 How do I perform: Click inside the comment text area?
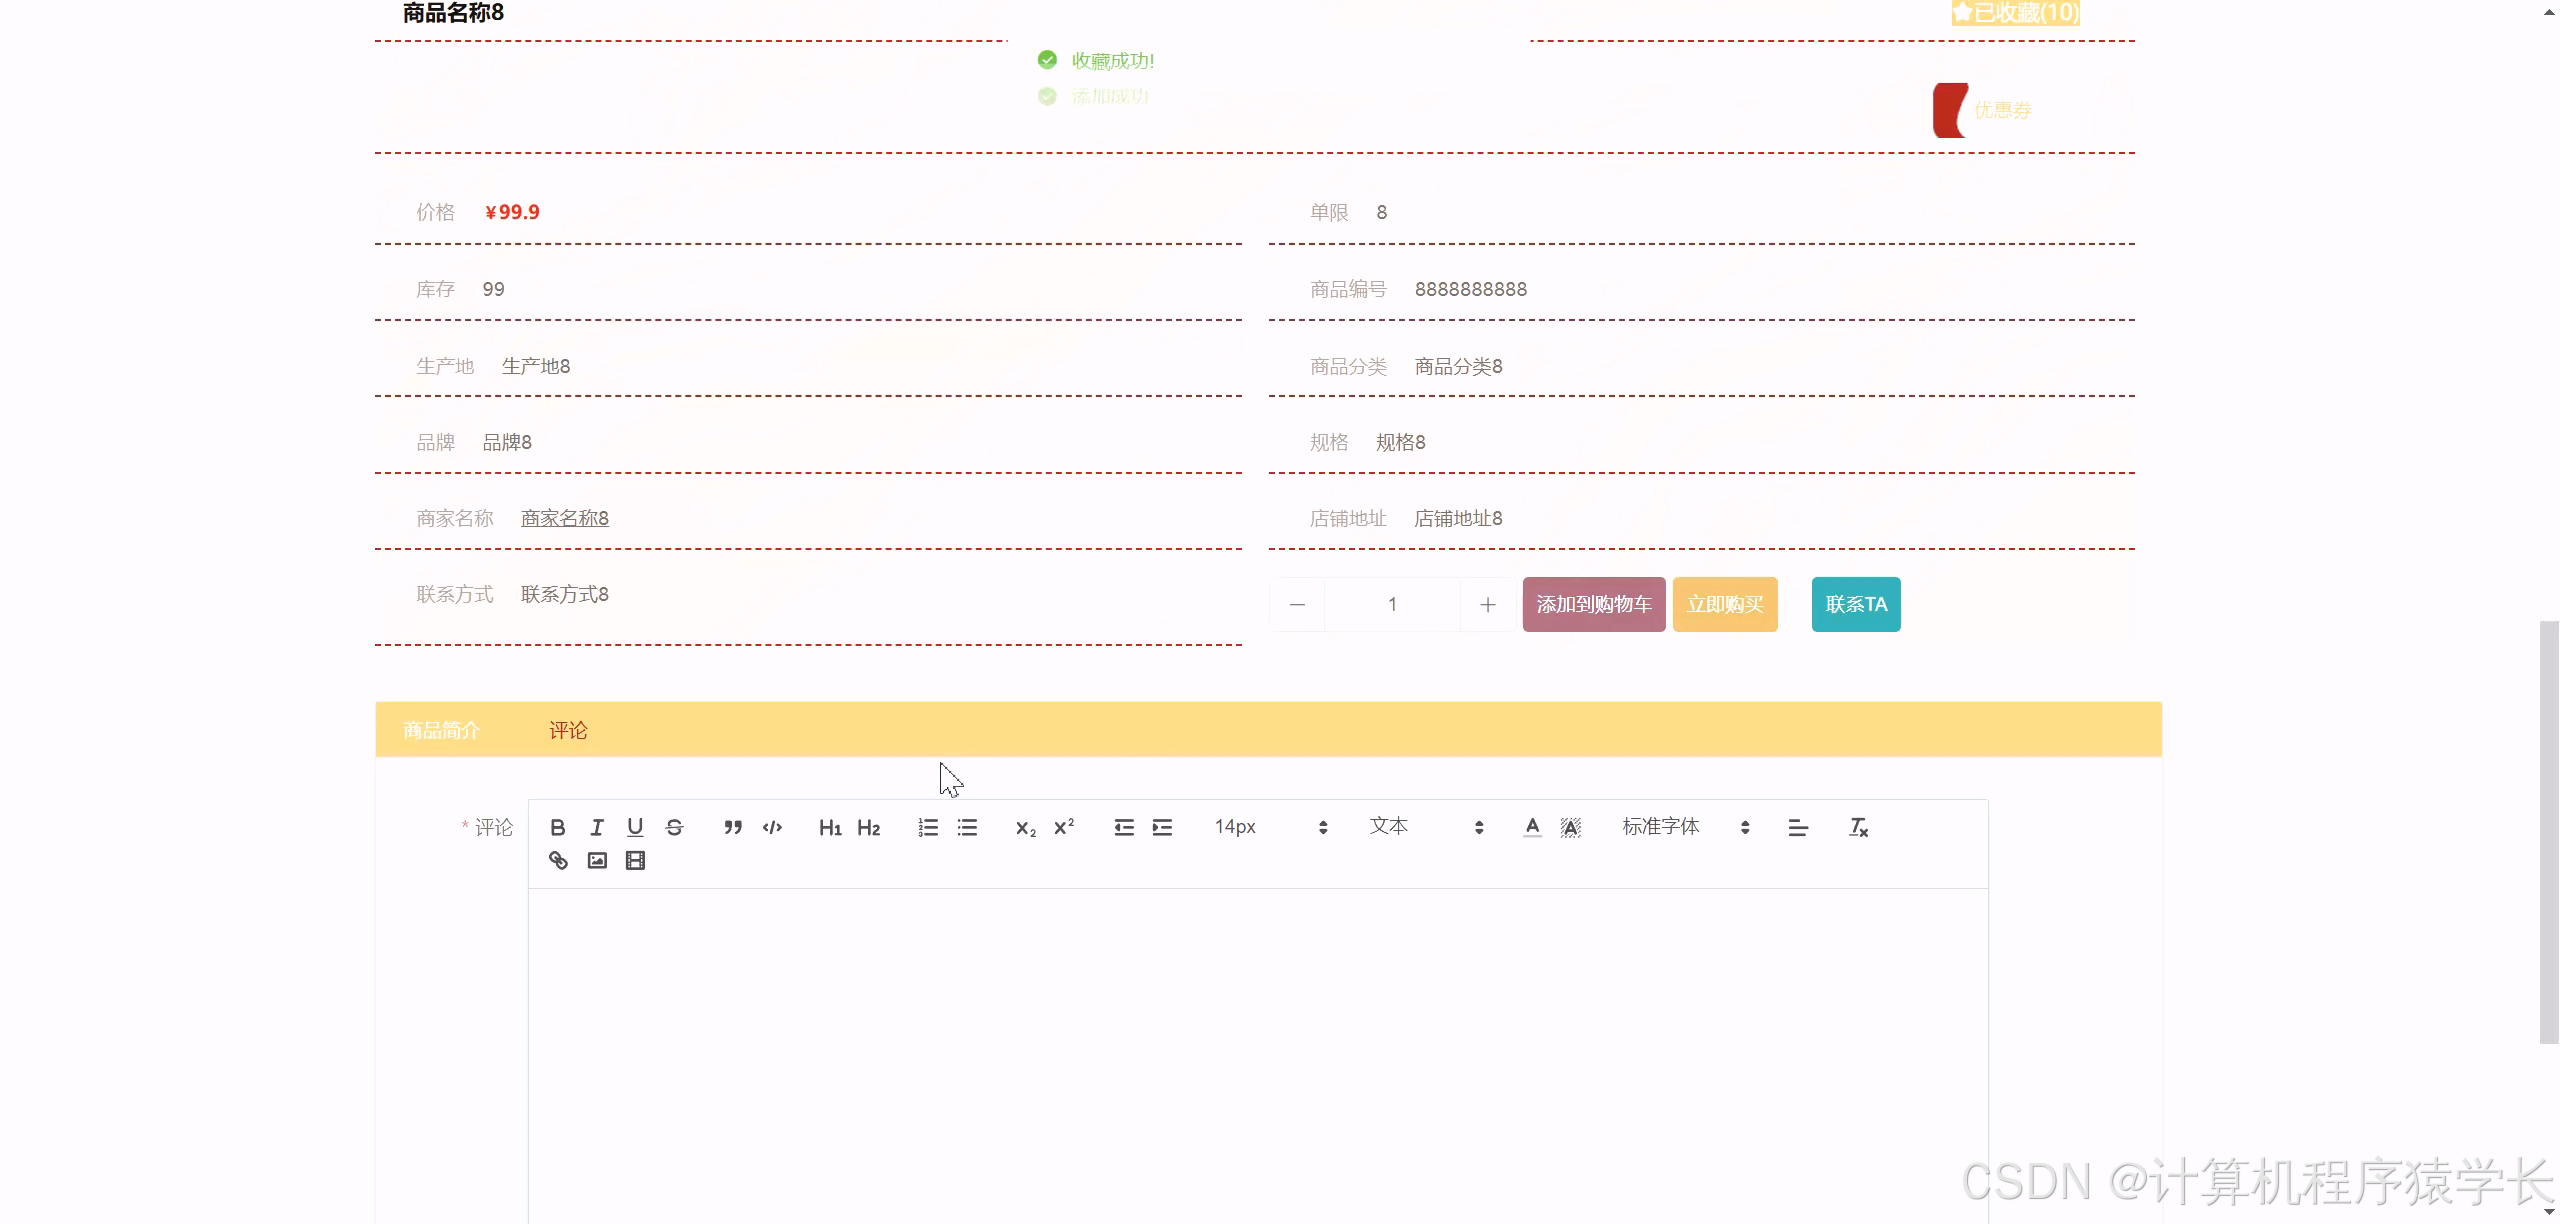pos(1258,1055)
